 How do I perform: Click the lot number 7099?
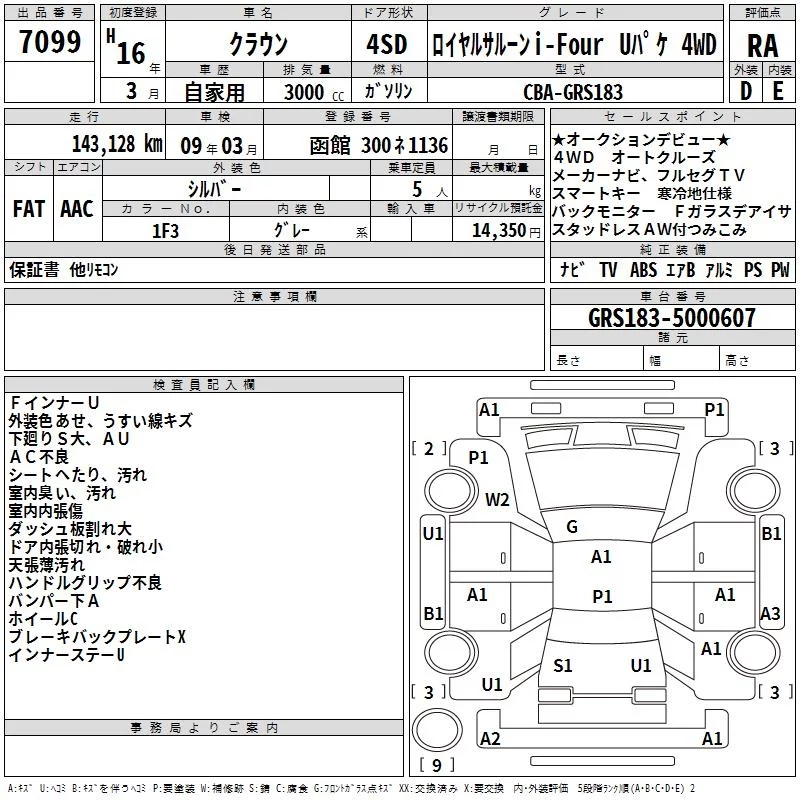pos(50,41)
